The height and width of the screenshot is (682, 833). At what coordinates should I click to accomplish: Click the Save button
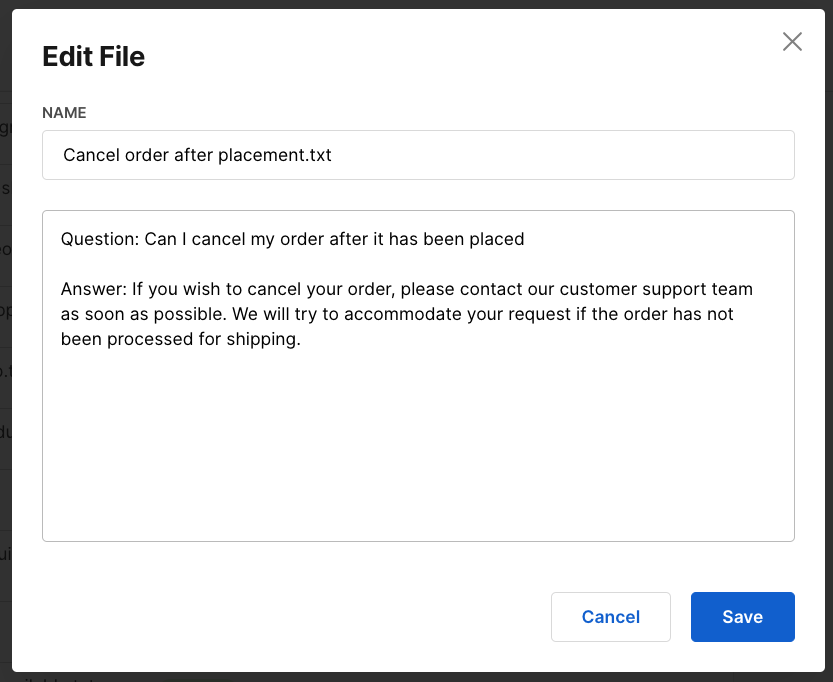tap(742, 617)
